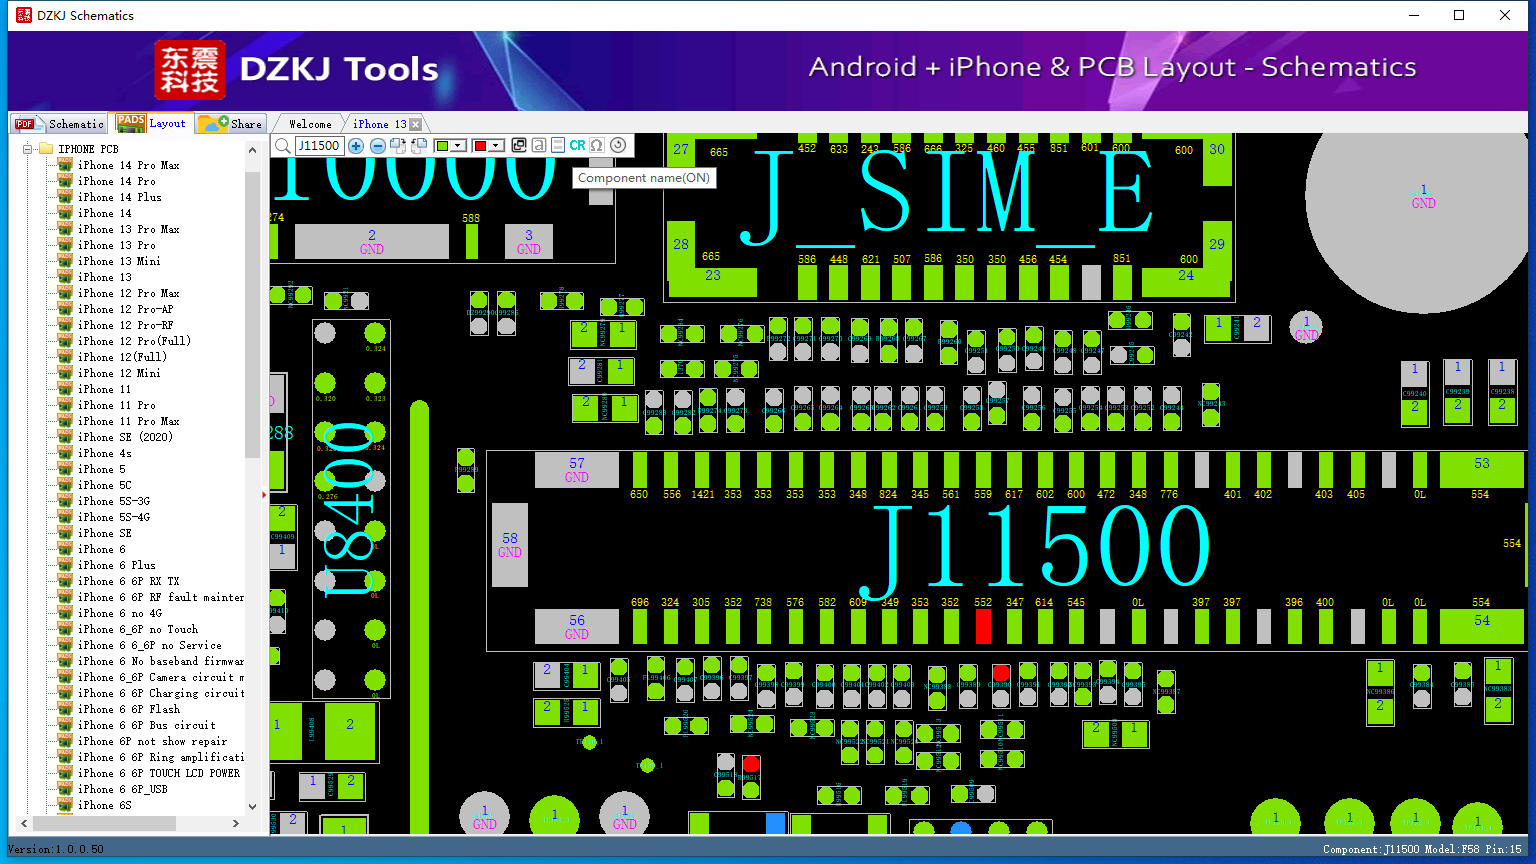This screenshot has width=1536, height=864.
Task: Open iPhone 6 6P TOUCH LCD POWER entry
Action: coord(159,773)
